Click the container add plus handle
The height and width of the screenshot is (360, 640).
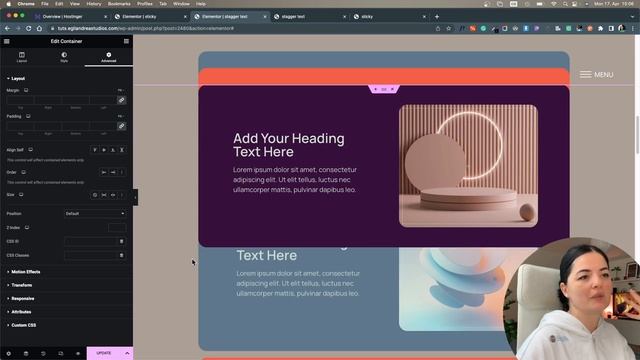click(x=376, y=89)
